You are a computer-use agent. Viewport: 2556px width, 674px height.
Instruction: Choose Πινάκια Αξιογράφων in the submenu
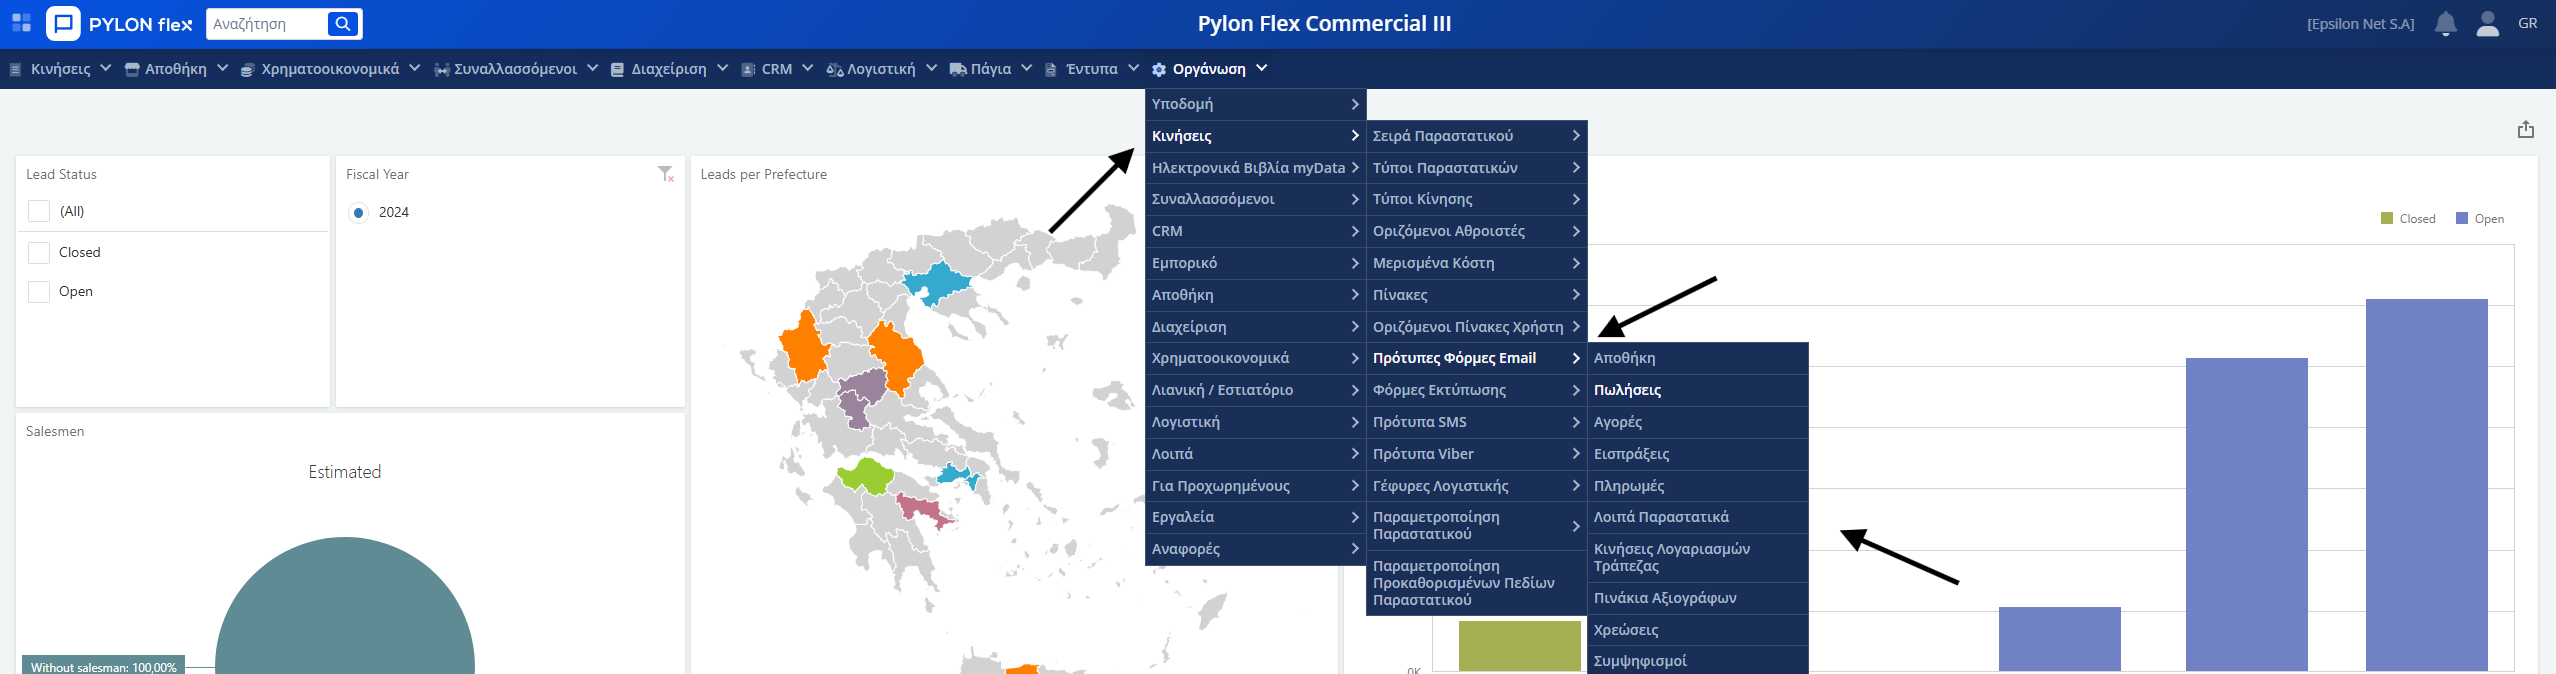pos(1697,598)
